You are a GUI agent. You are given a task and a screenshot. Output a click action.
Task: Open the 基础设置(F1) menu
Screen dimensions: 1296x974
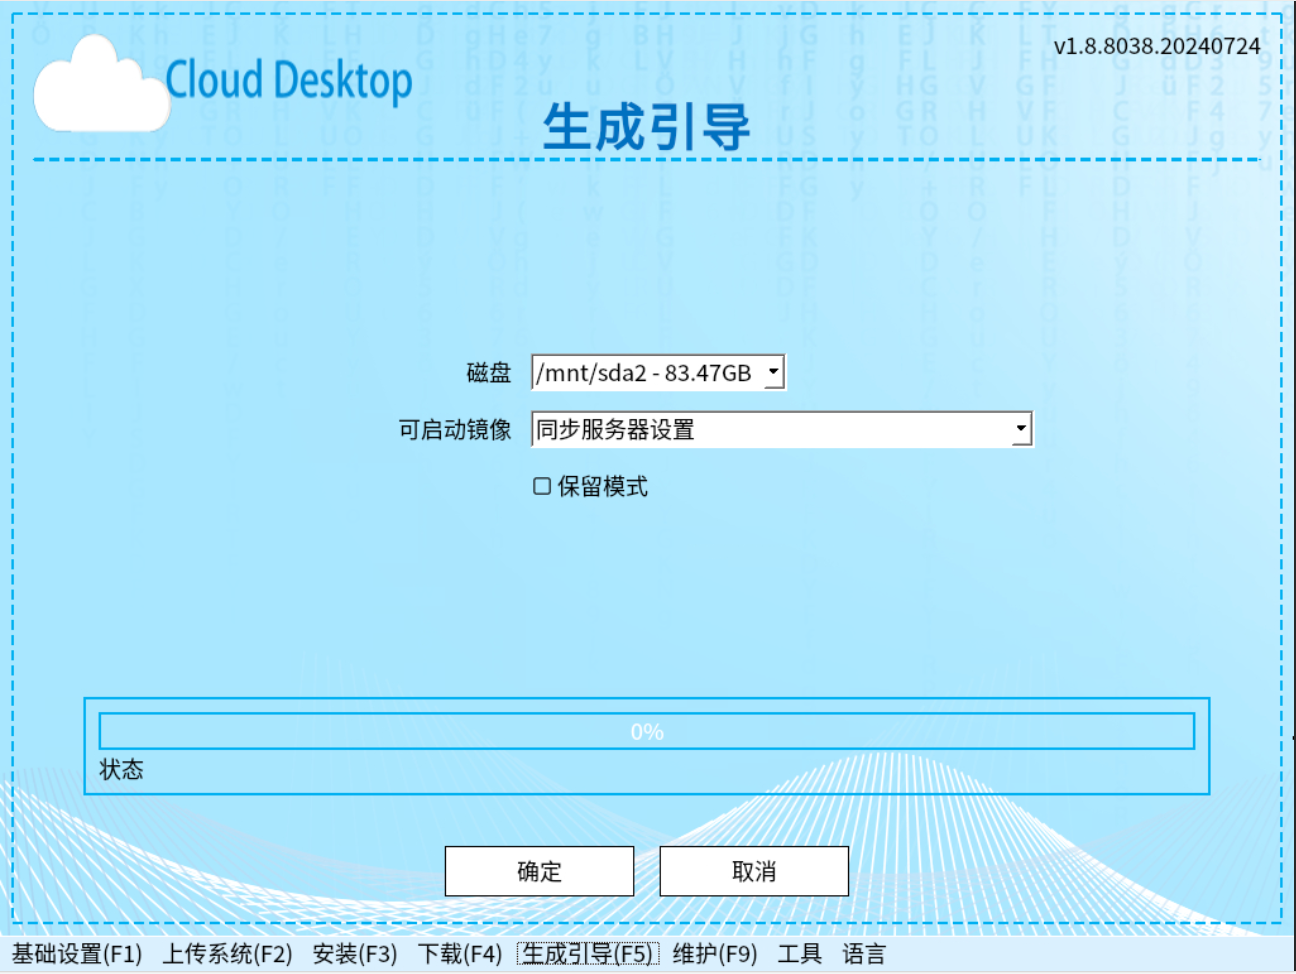click(77, 954)
